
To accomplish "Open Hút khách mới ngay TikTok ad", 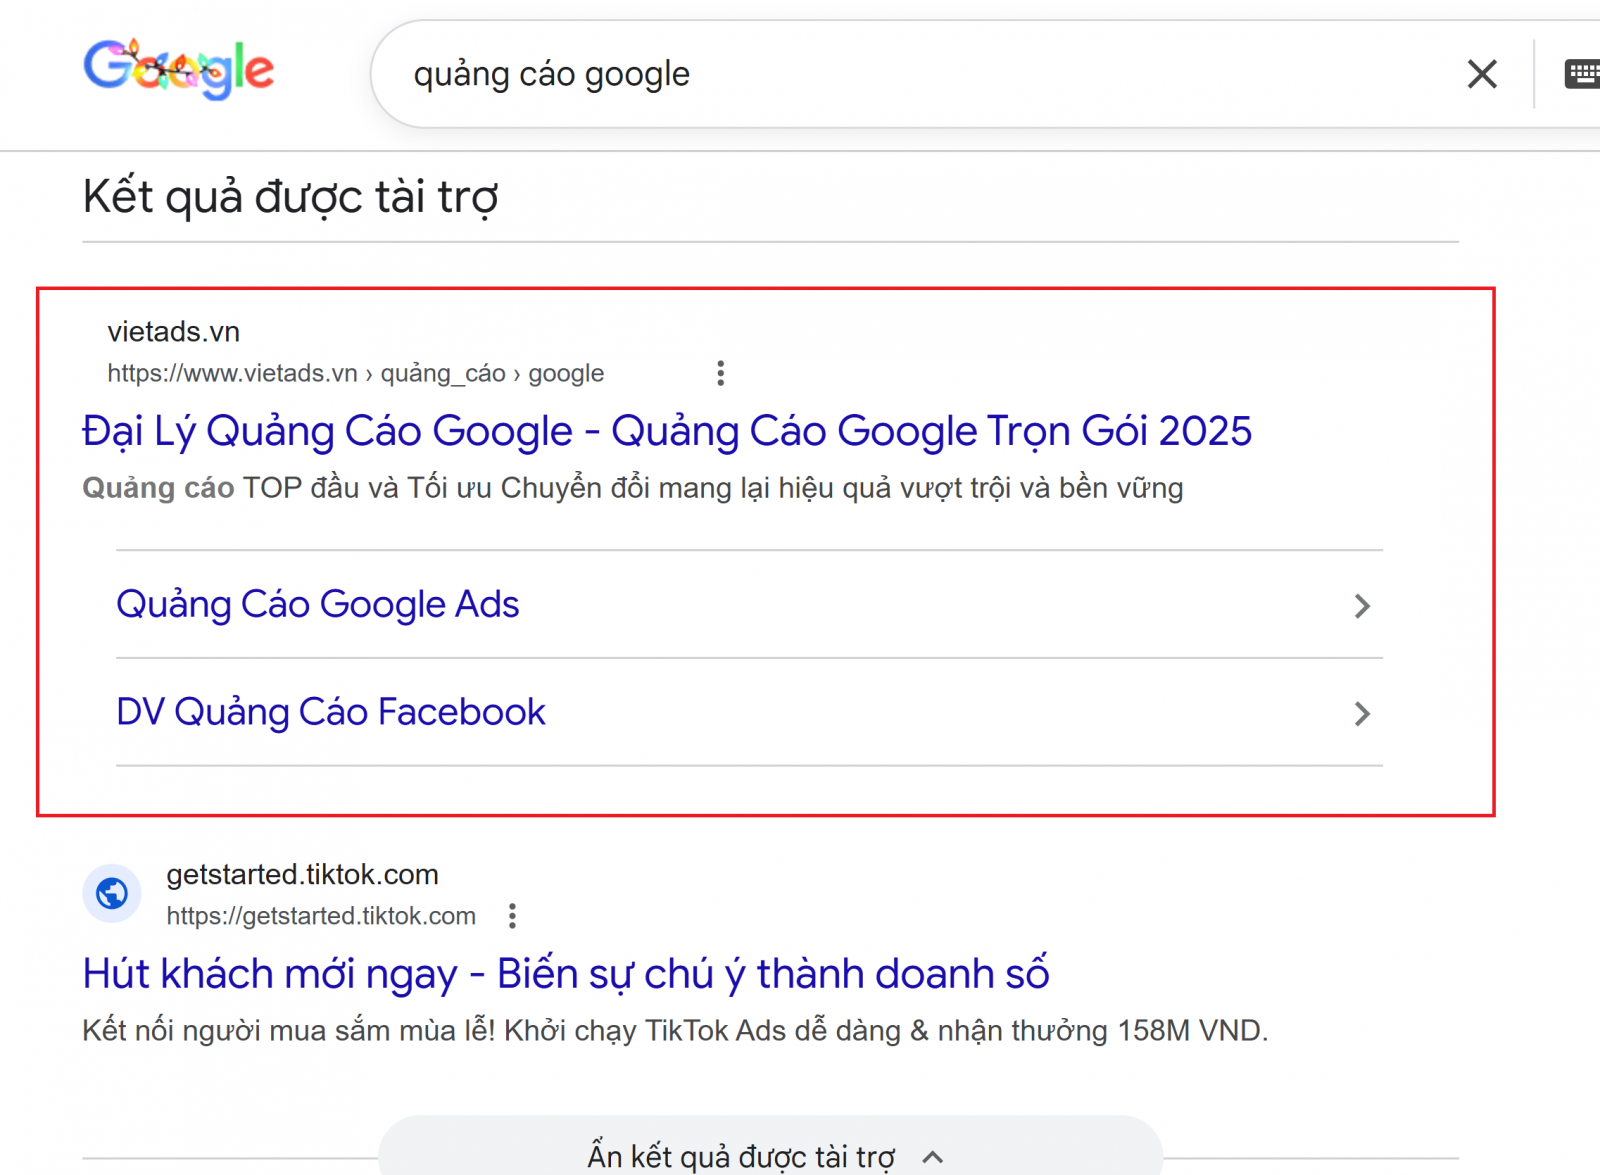I will click(566, 973).
